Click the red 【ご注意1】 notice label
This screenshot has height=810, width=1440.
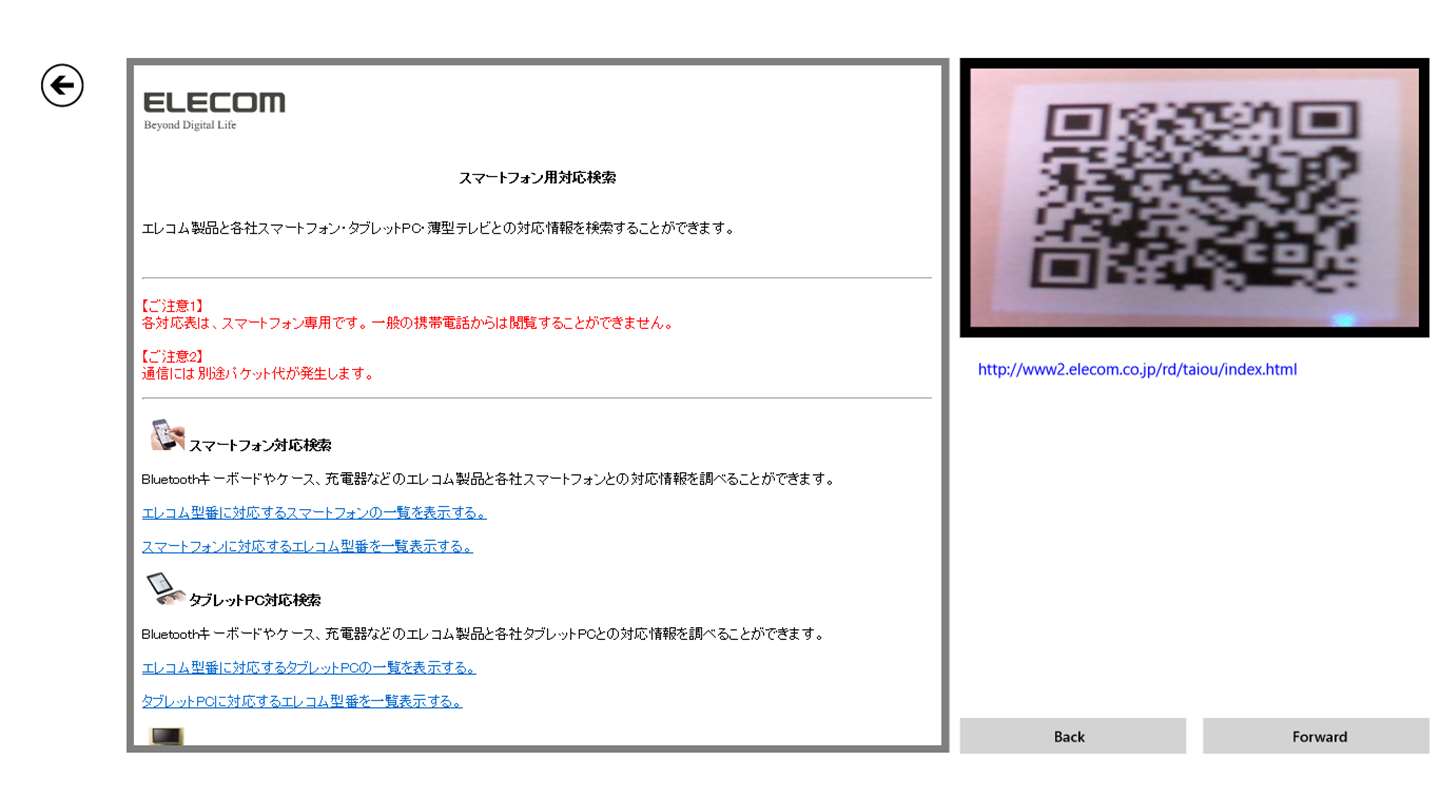coord(173,305)
